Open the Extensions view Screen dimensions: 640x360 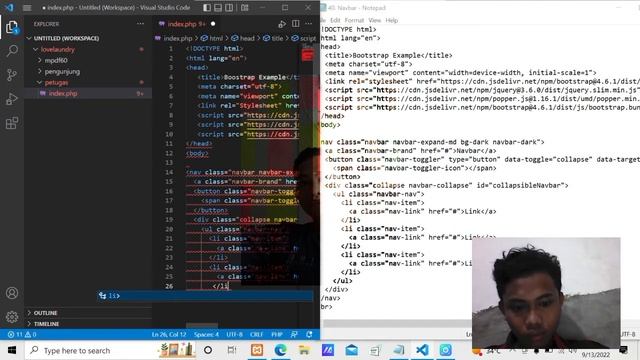pyautogui.click(x=12, y=122)
